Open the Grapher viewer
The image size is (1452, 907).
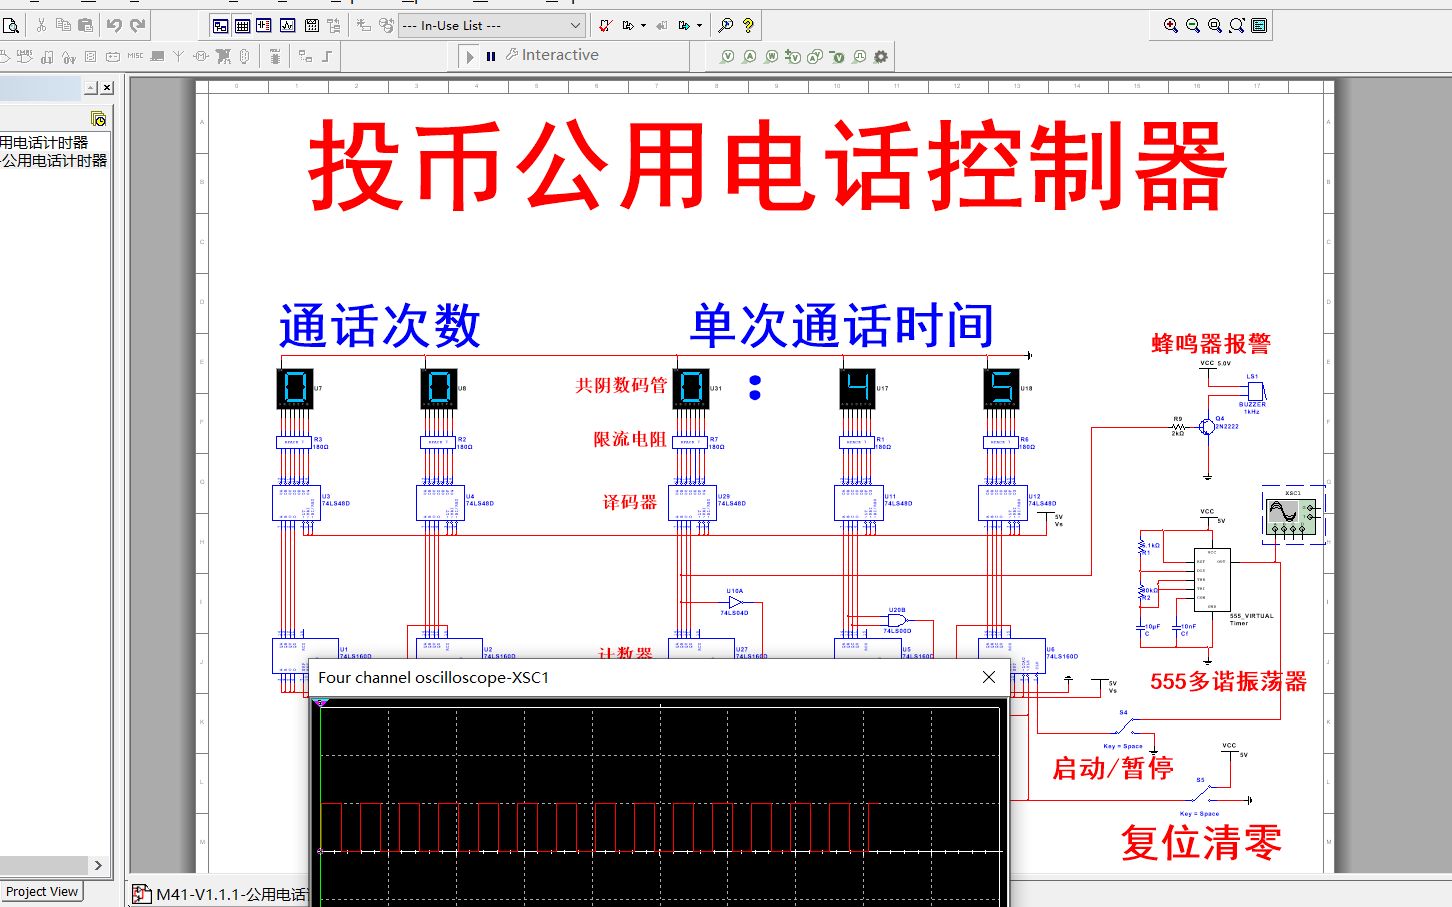point(287,25)
